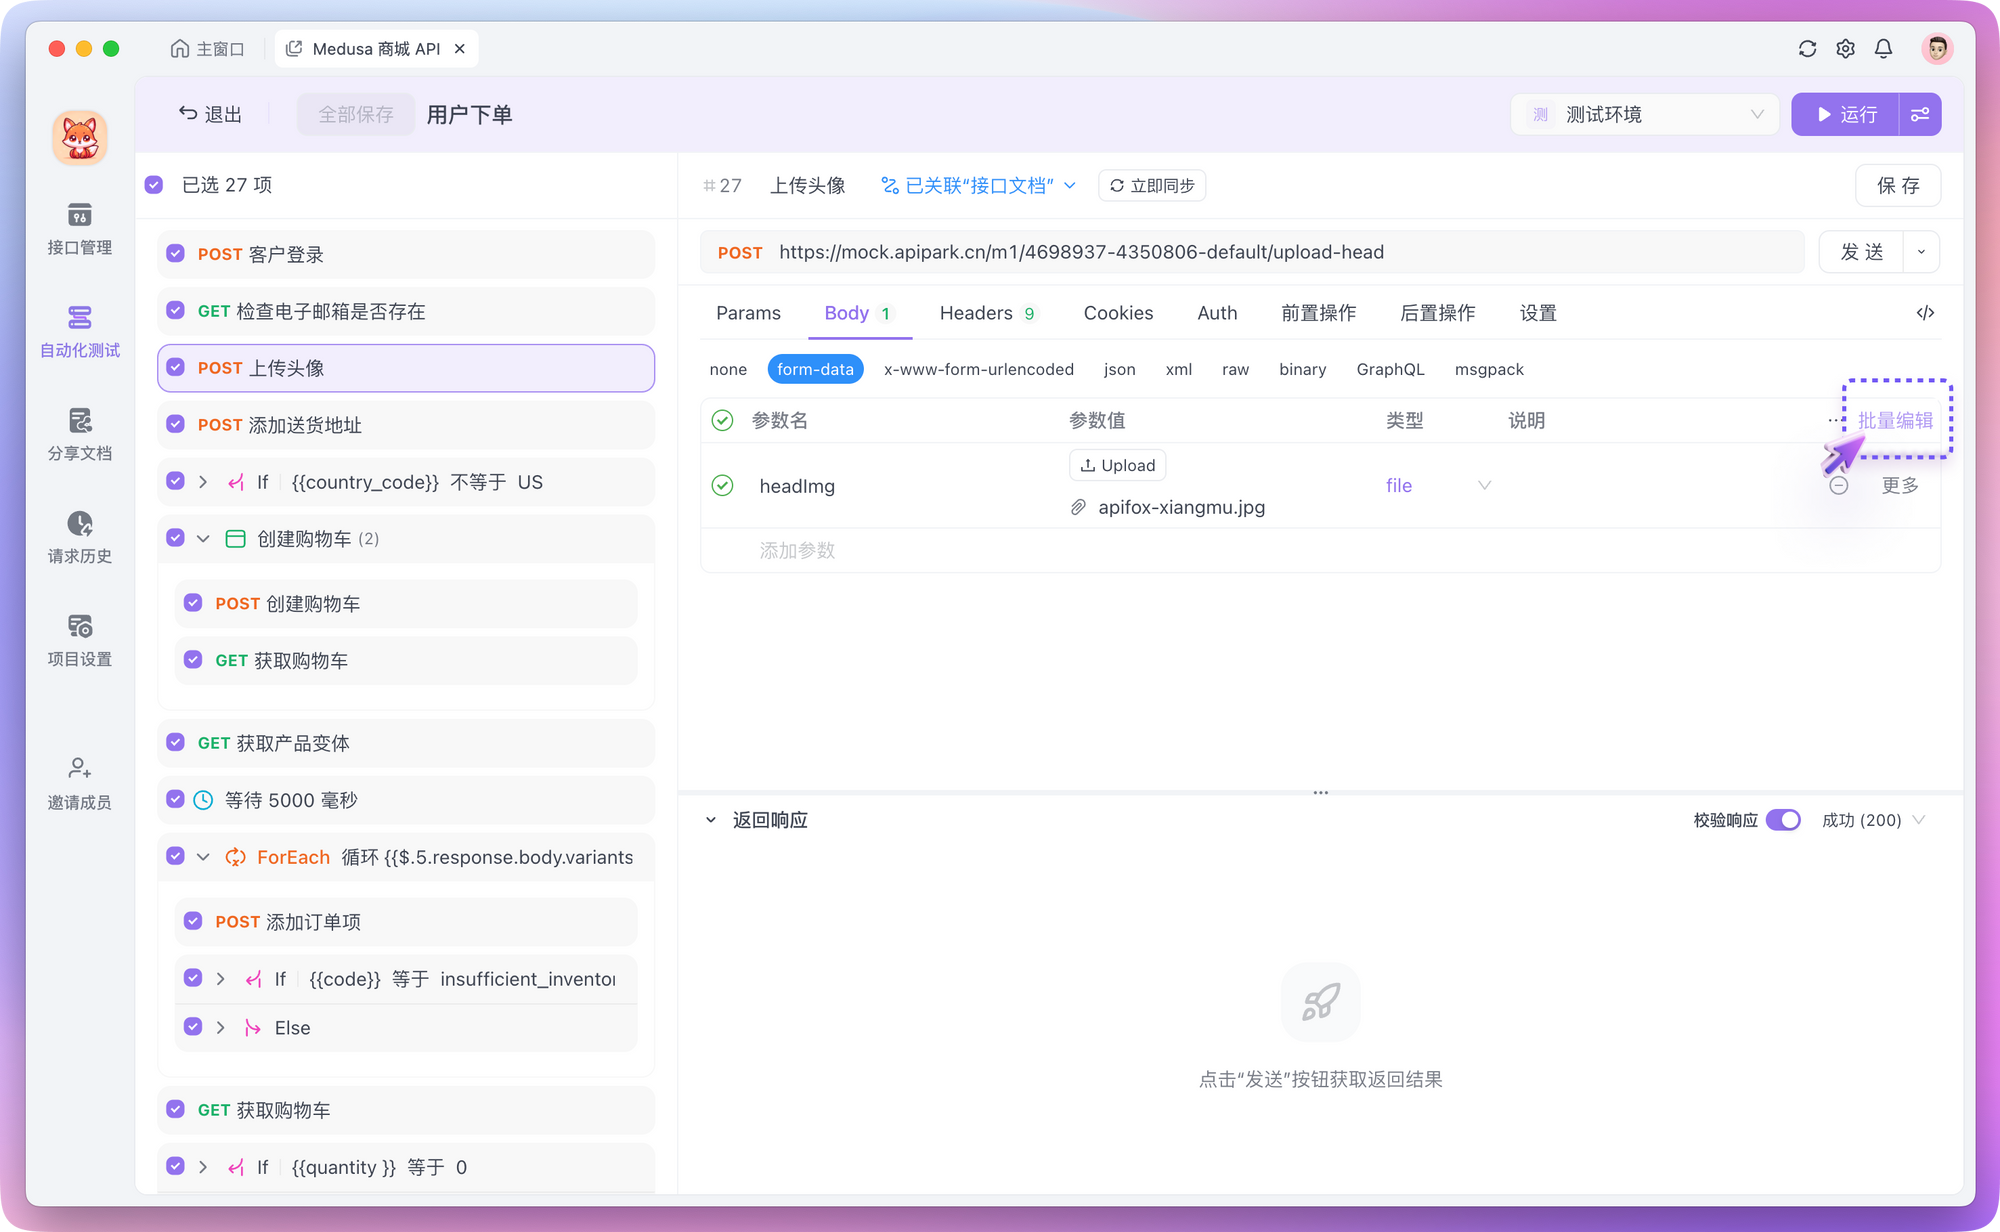The image size is (2000, 1232).
Task: Click the notification bell icon
Action: point(1883,49)
